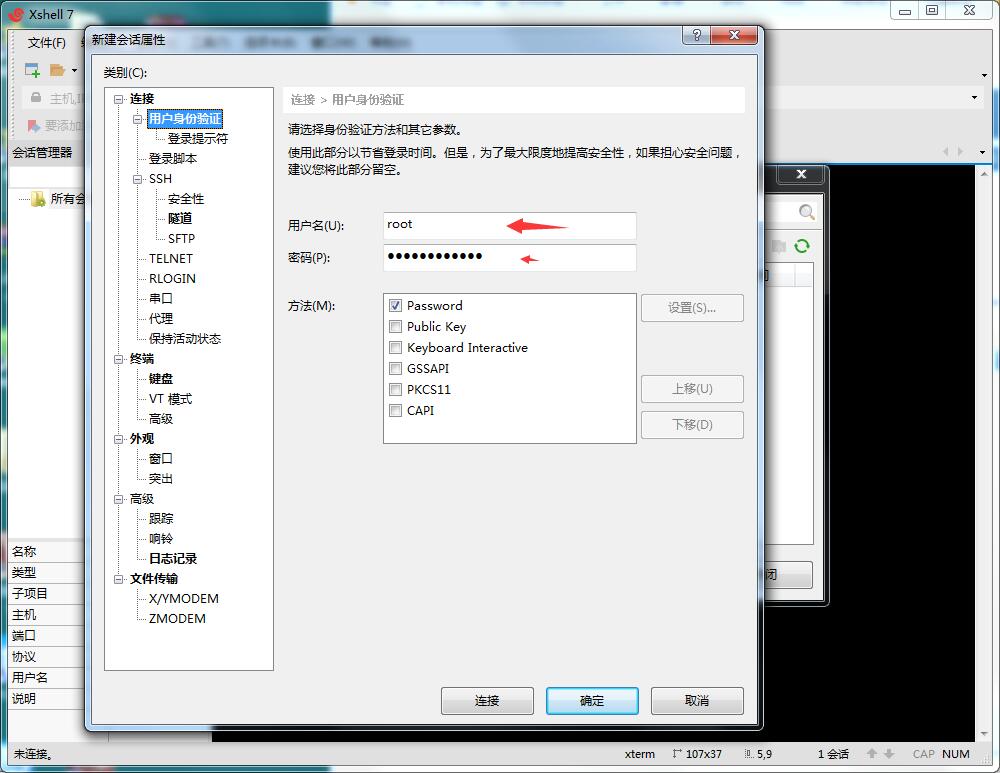Select VT 模式 in the tree

tap(170, 399)
